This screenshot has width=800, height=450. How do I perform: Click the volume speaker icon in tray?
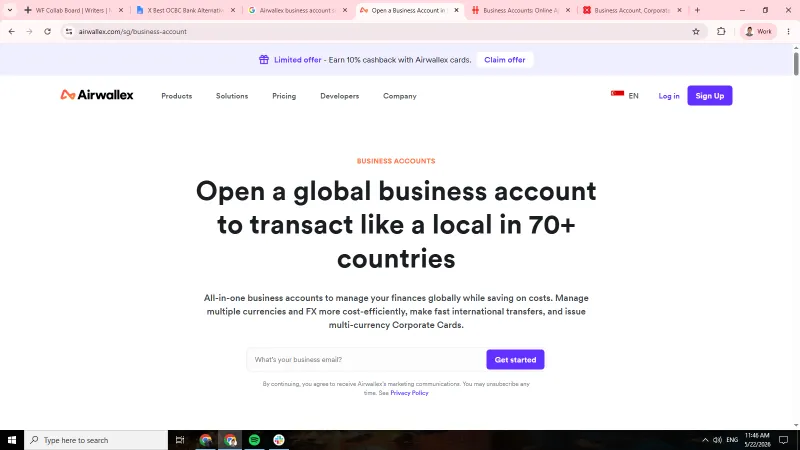point(717,440)
